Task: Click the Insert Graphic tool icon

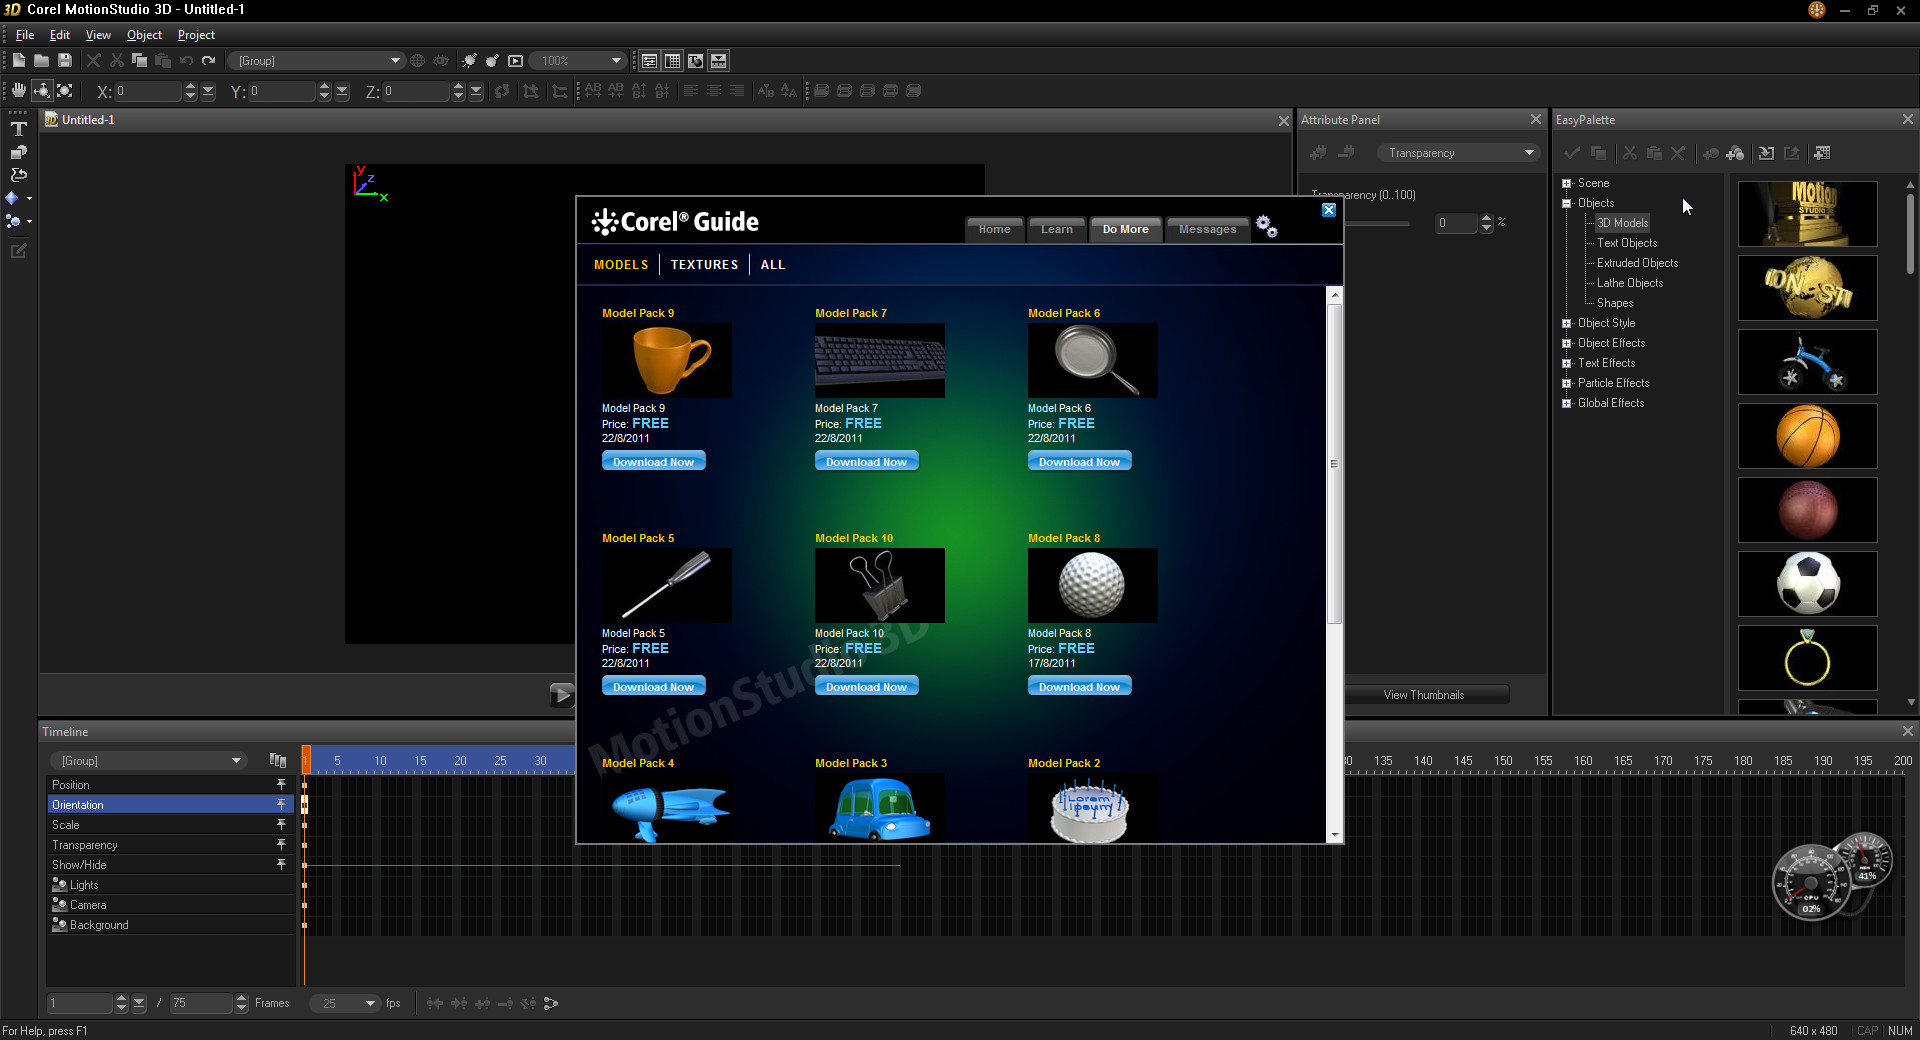Action: (18, 152)
